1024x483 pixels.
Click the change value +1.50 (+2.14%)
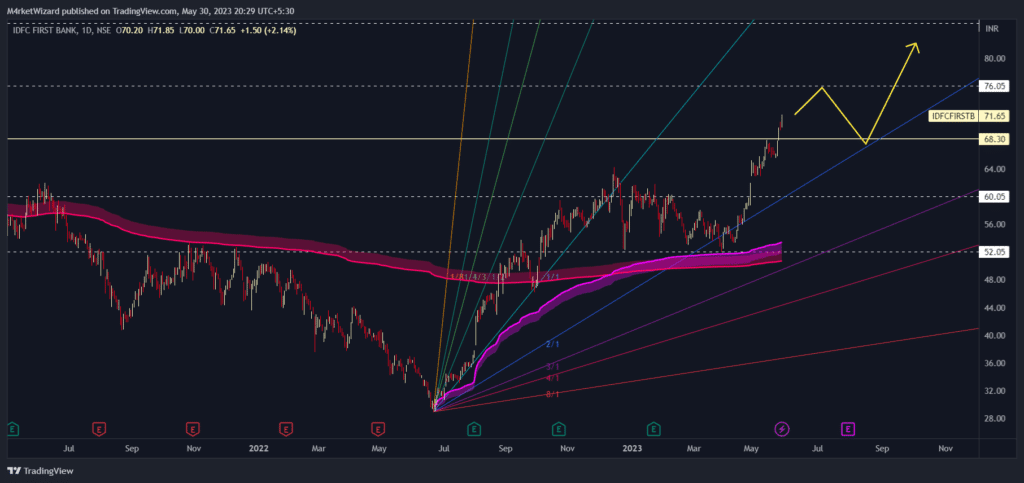[x=268, y=30]
